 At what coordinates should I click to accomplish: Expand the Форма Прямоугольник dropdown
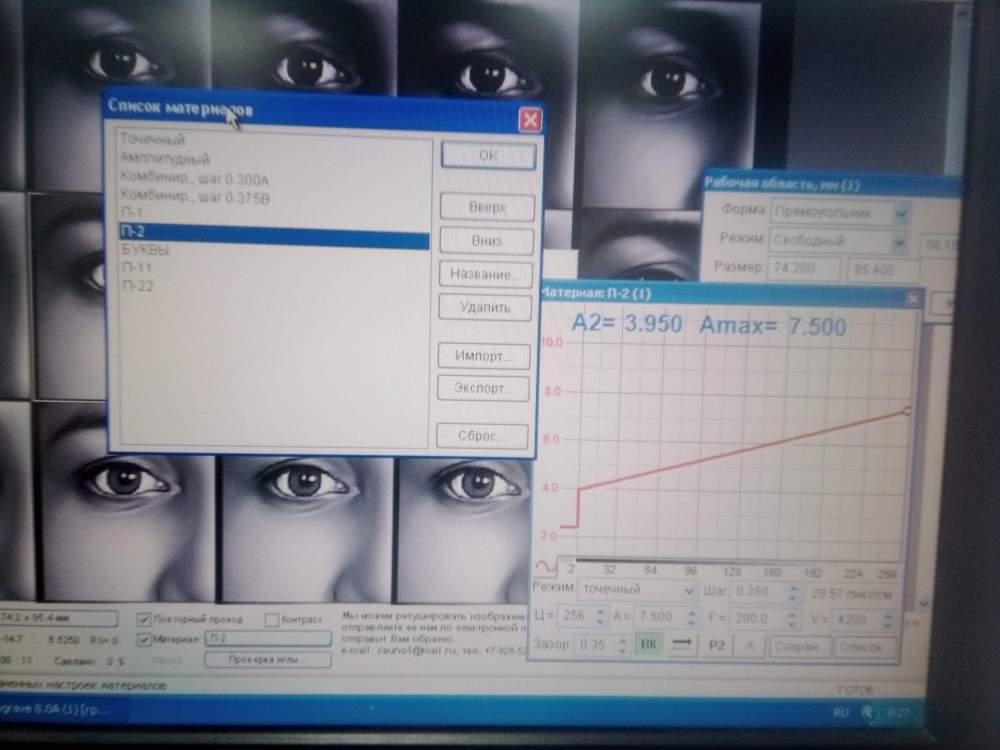point(901,213)
